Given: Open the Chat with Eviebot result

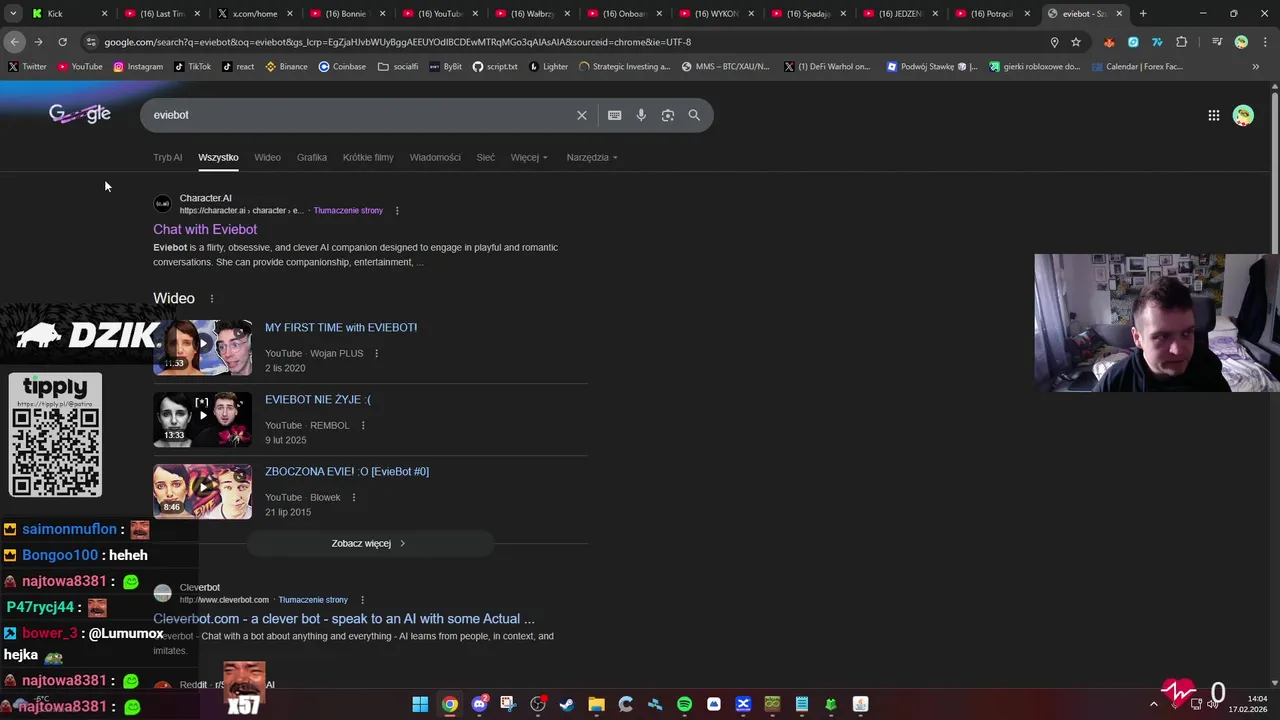Looking at the screenshot, I should click(x=205, y=230).
